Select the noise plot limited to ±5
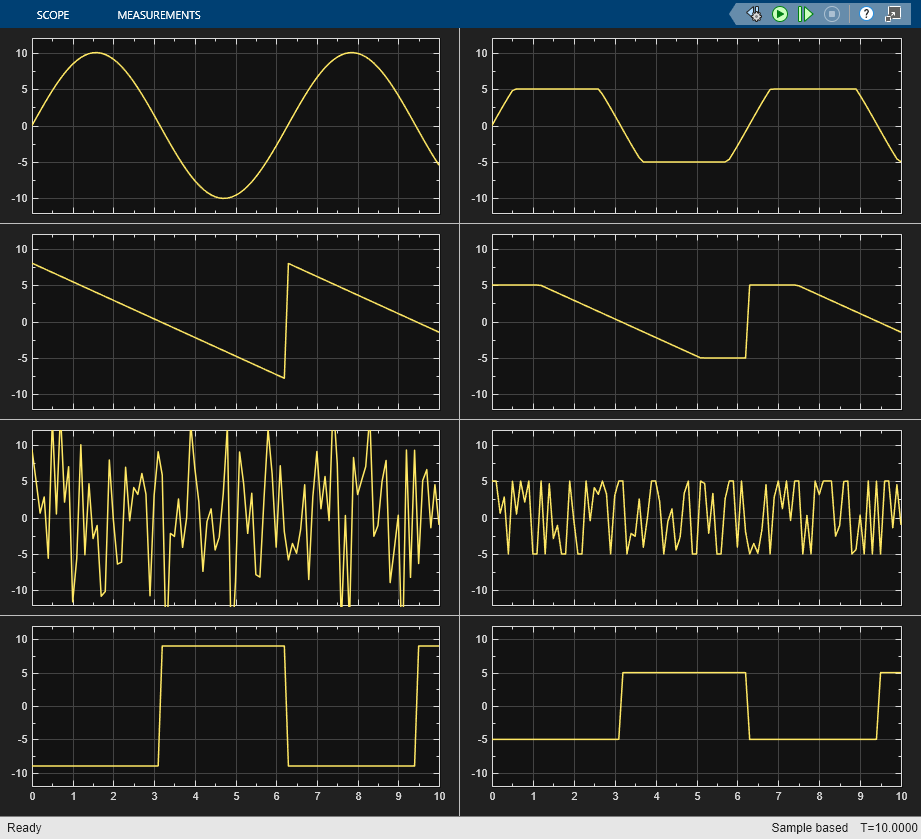 coord(696,518)
